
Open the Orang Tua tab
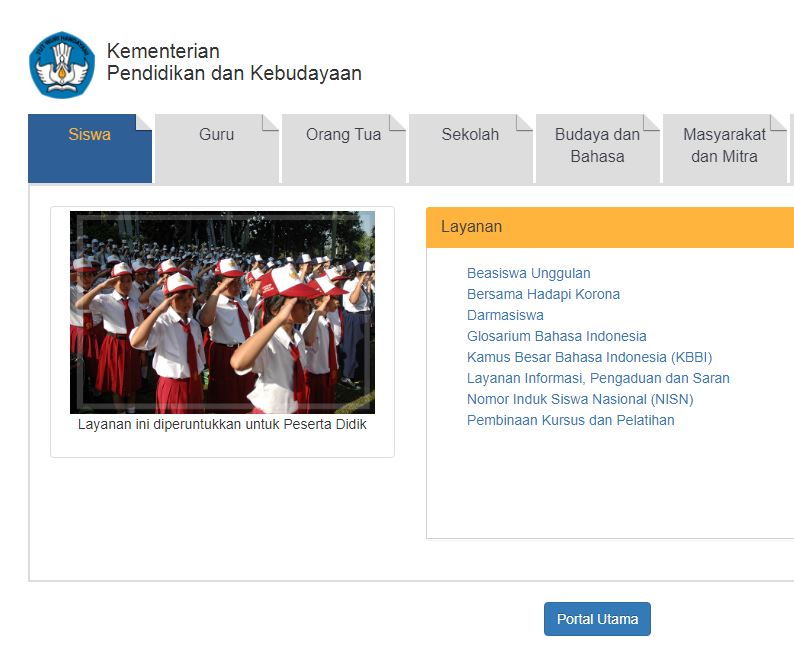pyautogui.click(x=343, y=135)
